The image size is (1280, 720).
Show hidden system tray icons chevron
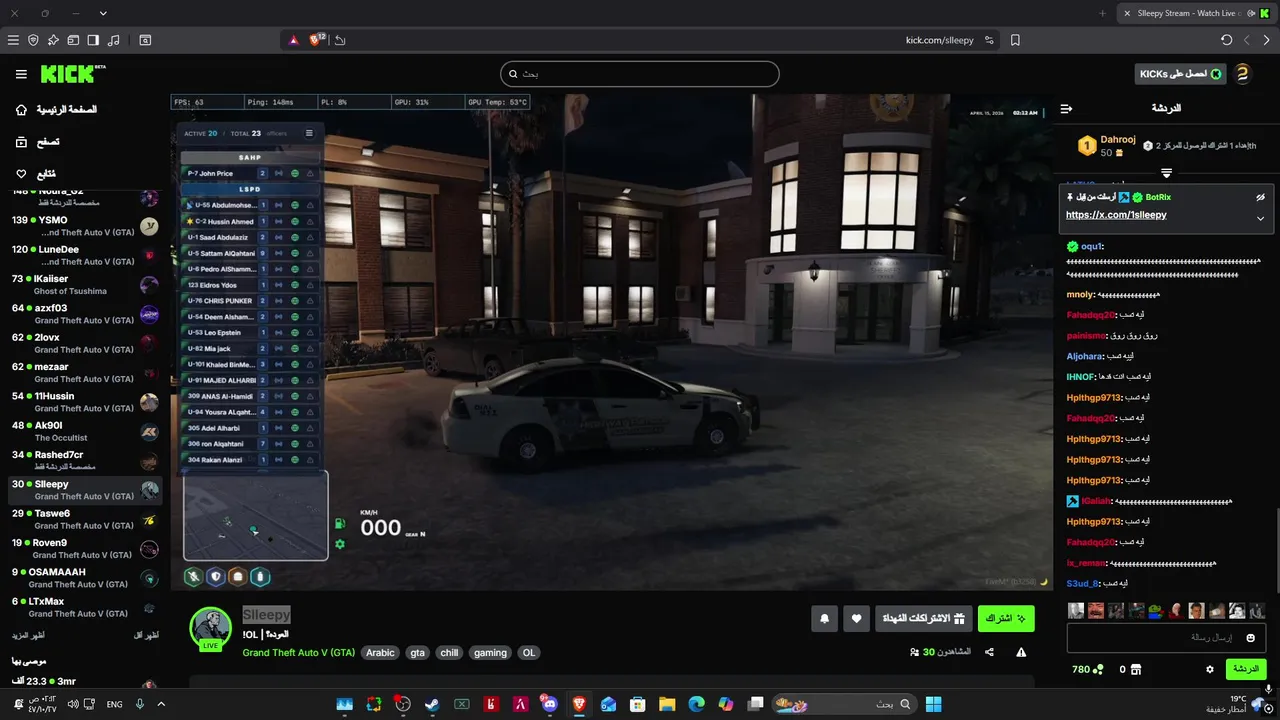[x=162, y=704]
